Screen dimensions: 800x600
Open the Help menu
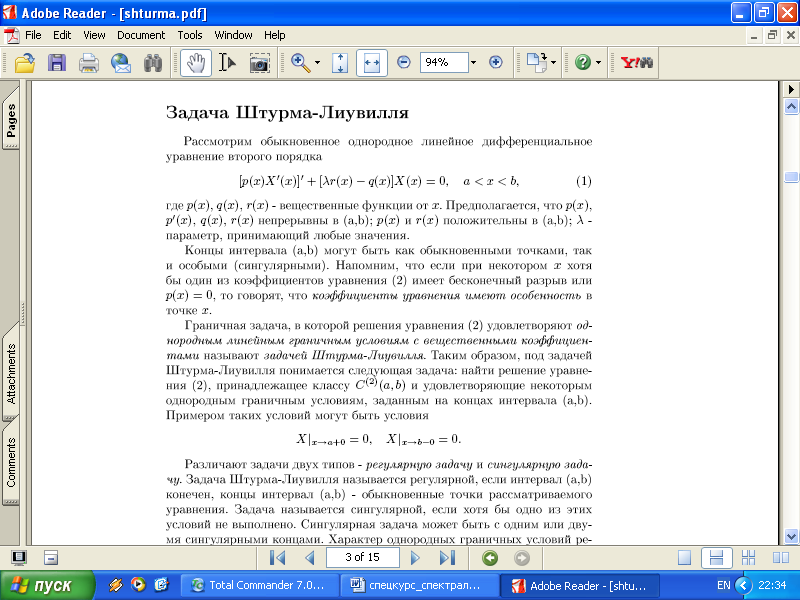click(x=274, y=35)
